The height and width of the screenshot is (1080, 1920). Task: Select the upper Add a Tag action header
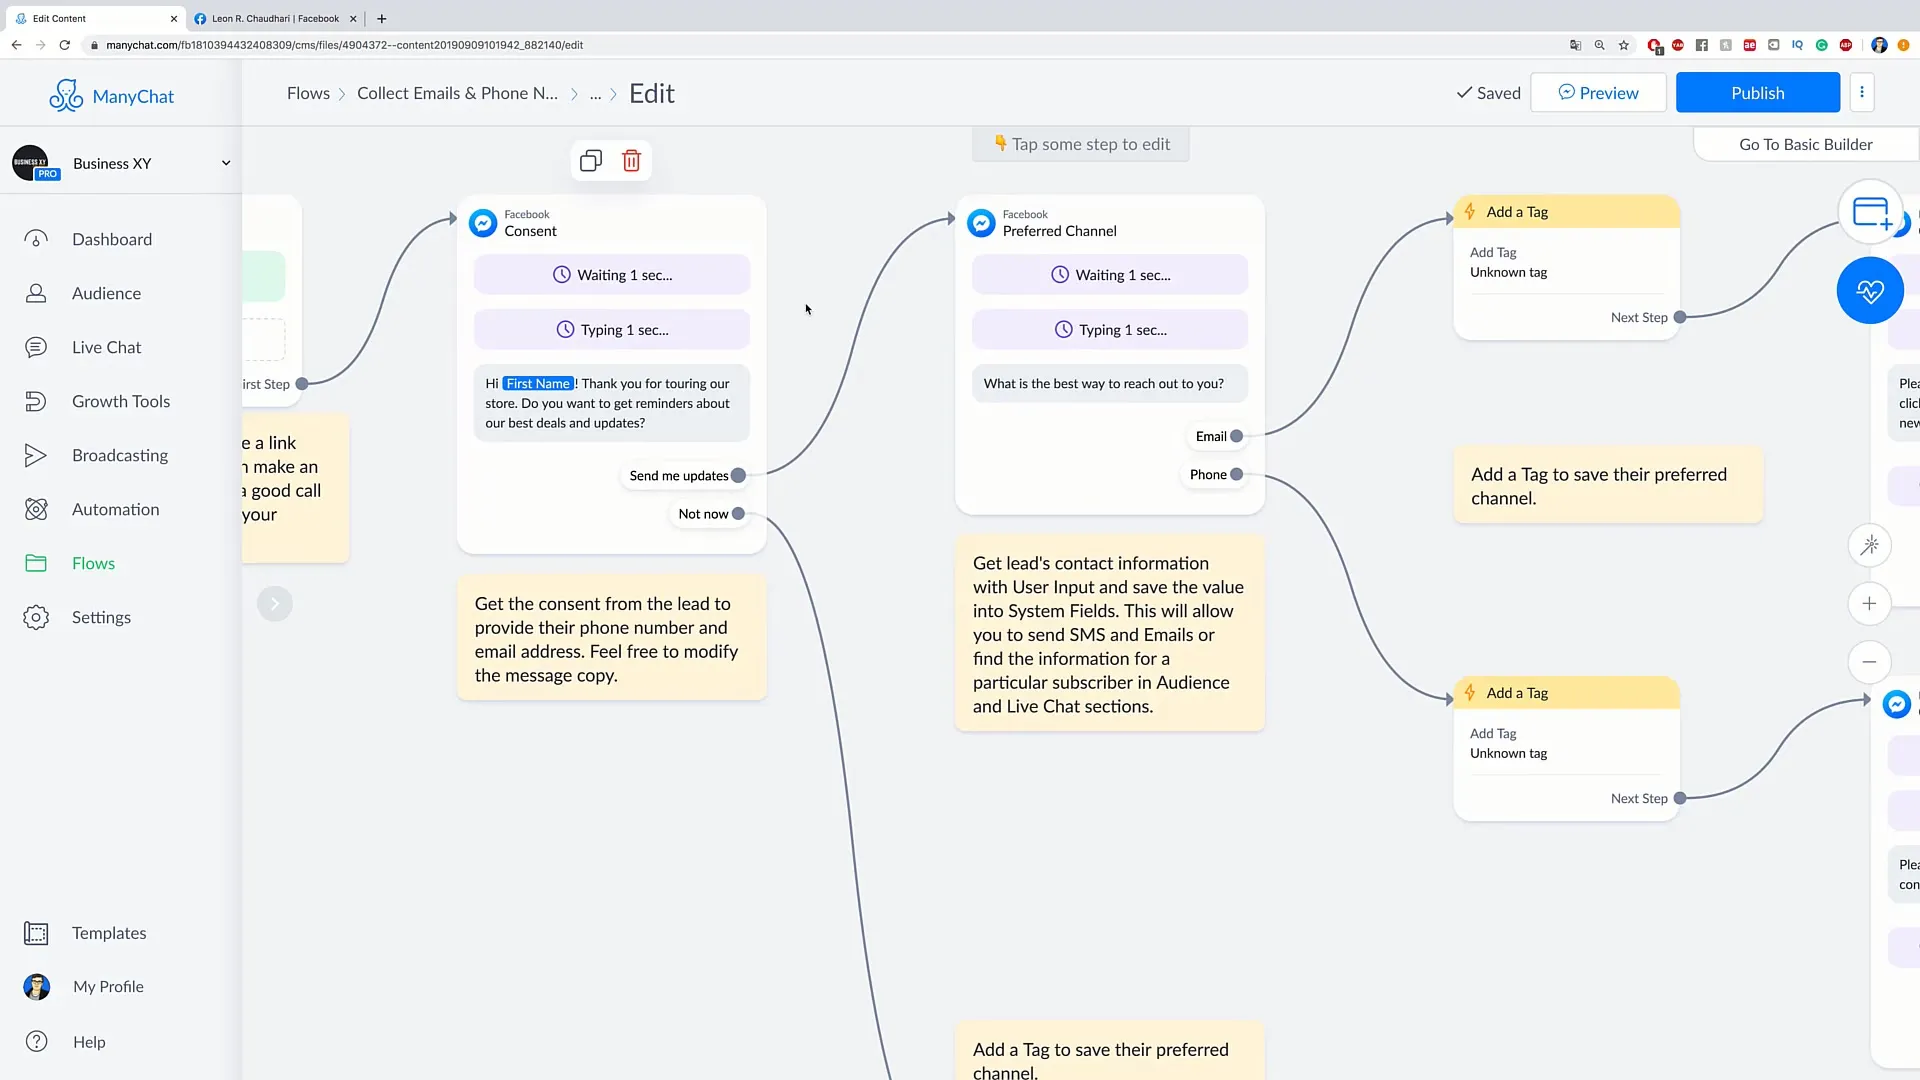click(x=1567, y=212)
